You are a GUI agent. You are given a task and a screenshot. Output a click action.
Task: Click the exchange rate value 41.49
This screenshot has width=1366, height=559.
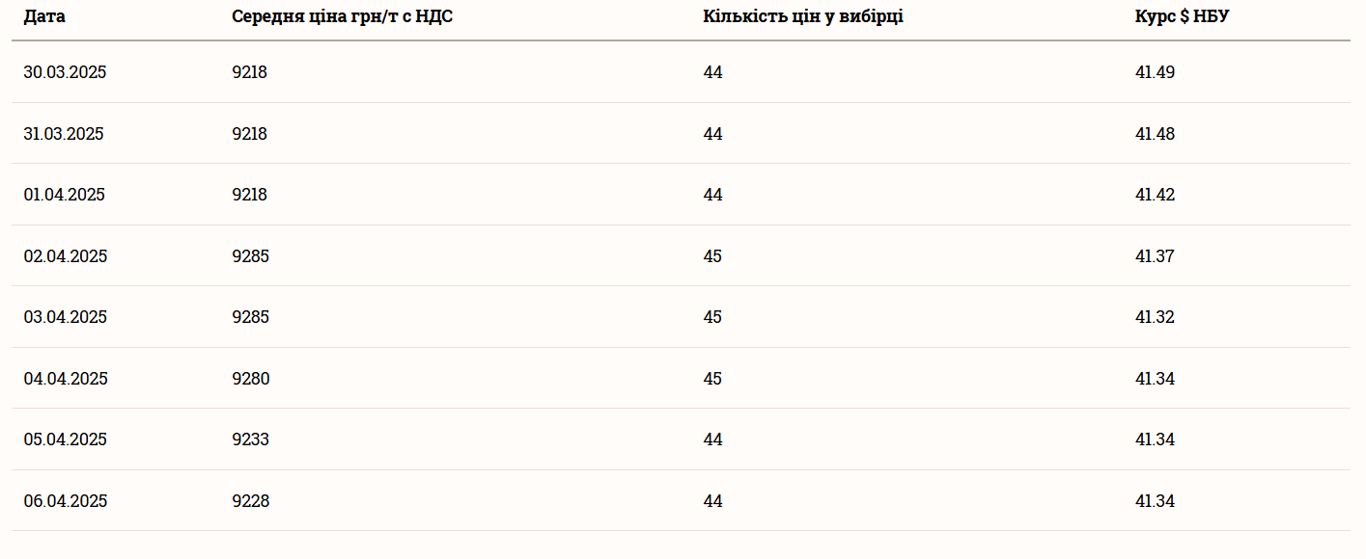coord(1155,73)
